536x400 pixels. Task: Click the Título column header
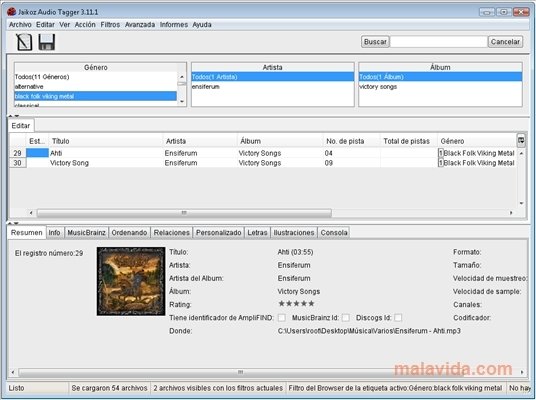pyautogui.click(x=106, y=141)
